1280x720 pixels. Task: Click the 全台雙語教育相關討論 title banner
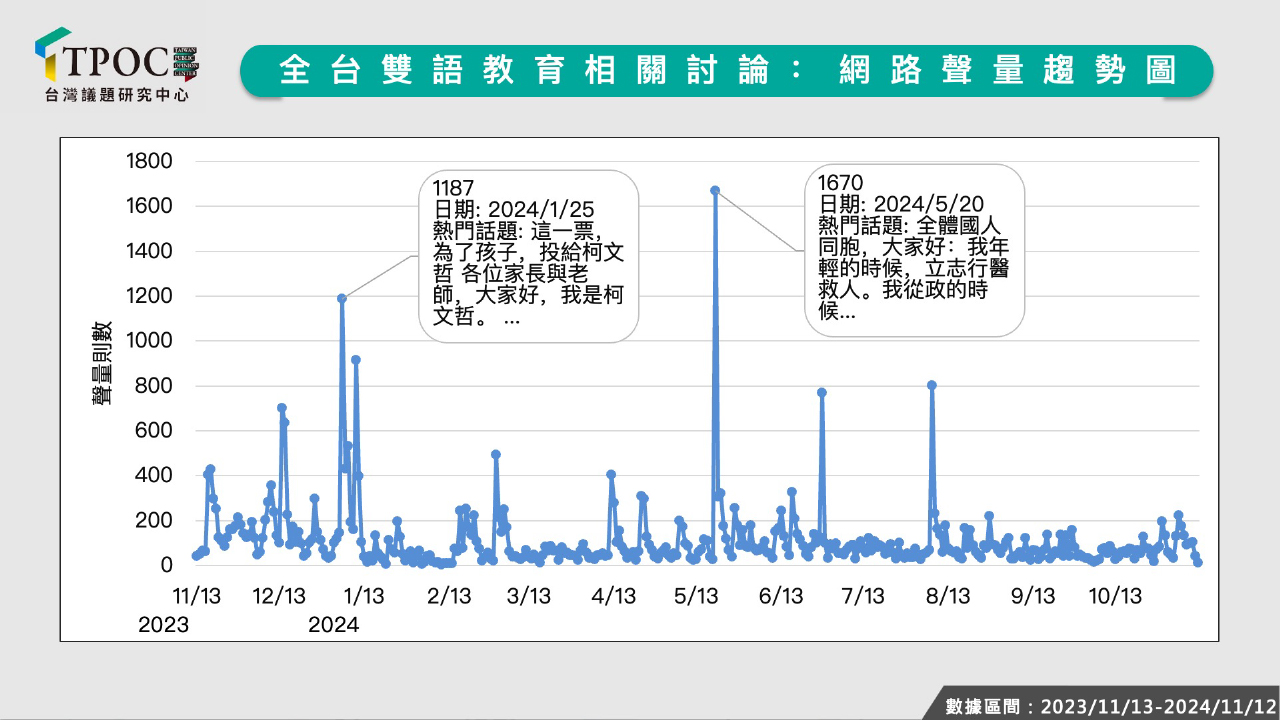pyautogui.click(x=726, y=70)
